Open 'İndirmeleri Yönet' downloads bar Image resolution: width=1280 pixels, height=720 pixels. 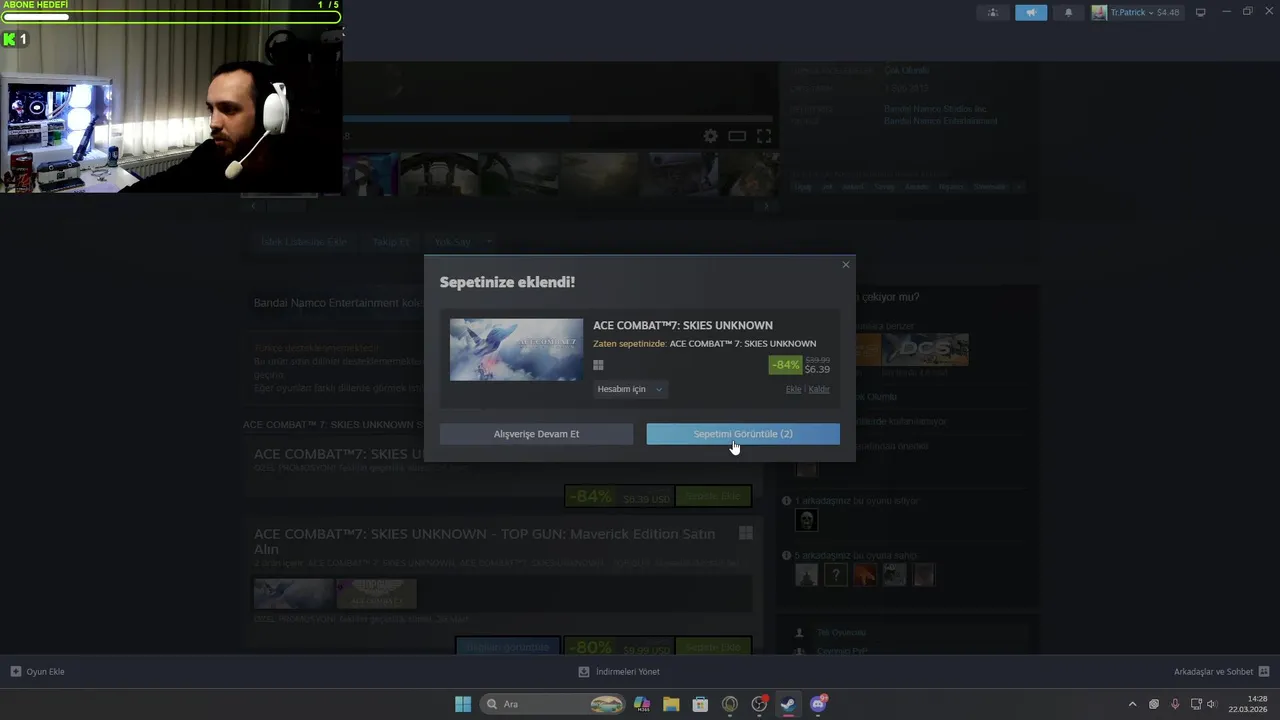619,672
